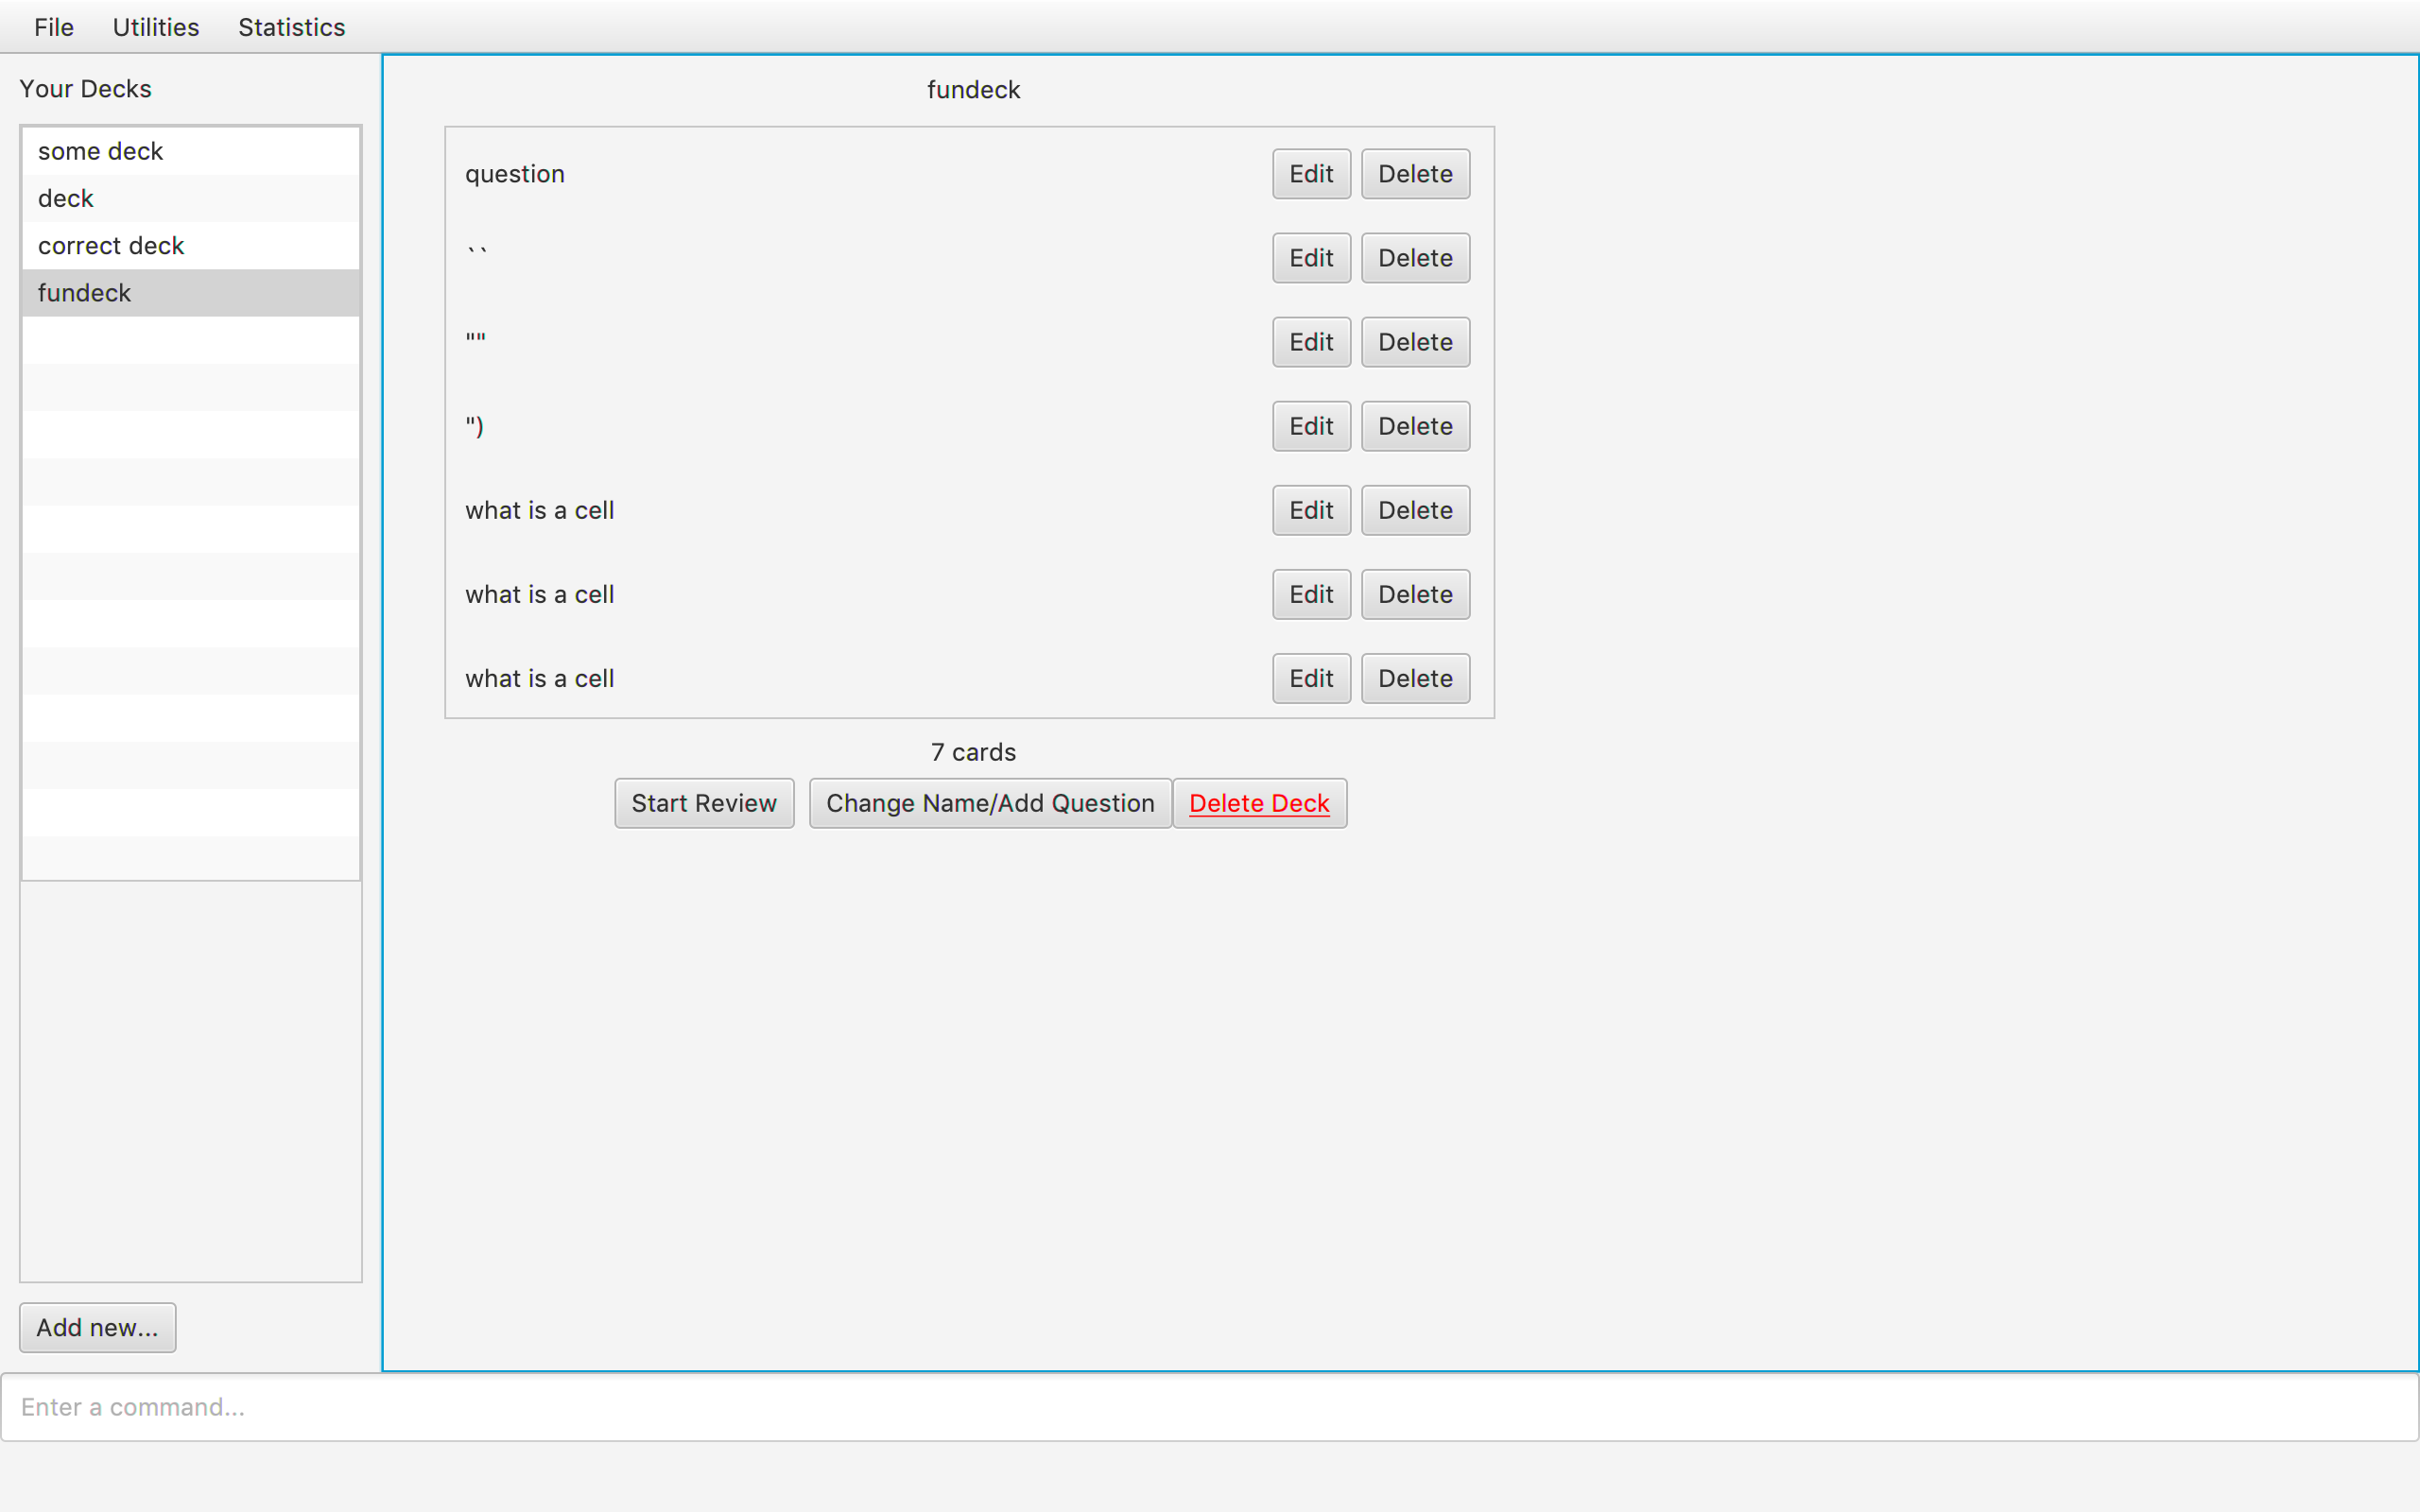This screenshot has height=1512, width=2420.
Task: Edit the last 'what is a cell' card
Action: (x=1310, y=678)
